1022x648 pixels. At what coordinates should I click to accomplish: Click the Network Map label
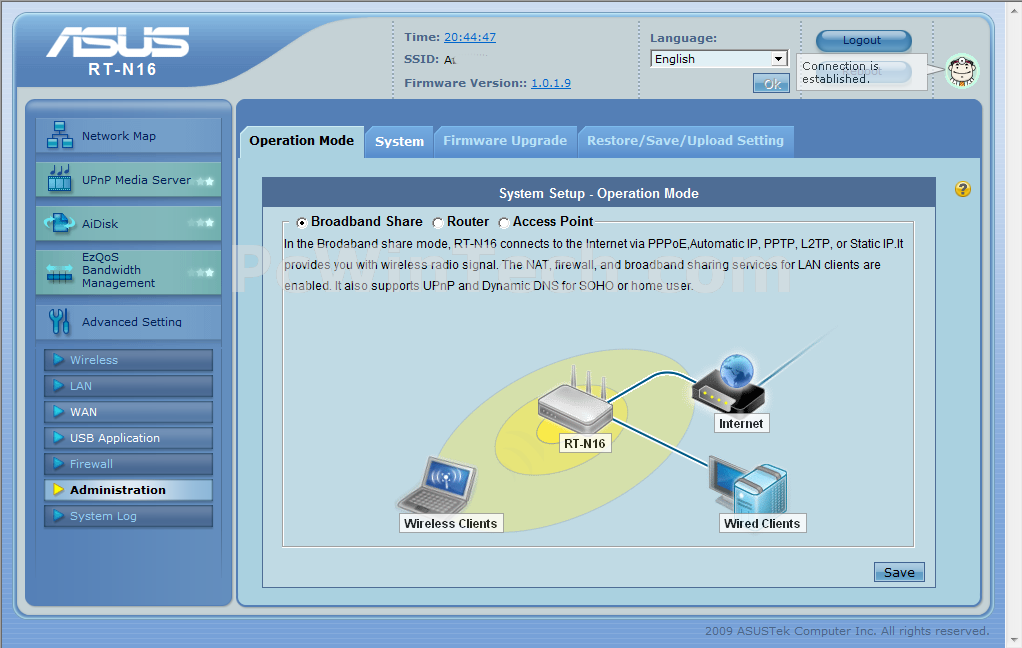119,136
